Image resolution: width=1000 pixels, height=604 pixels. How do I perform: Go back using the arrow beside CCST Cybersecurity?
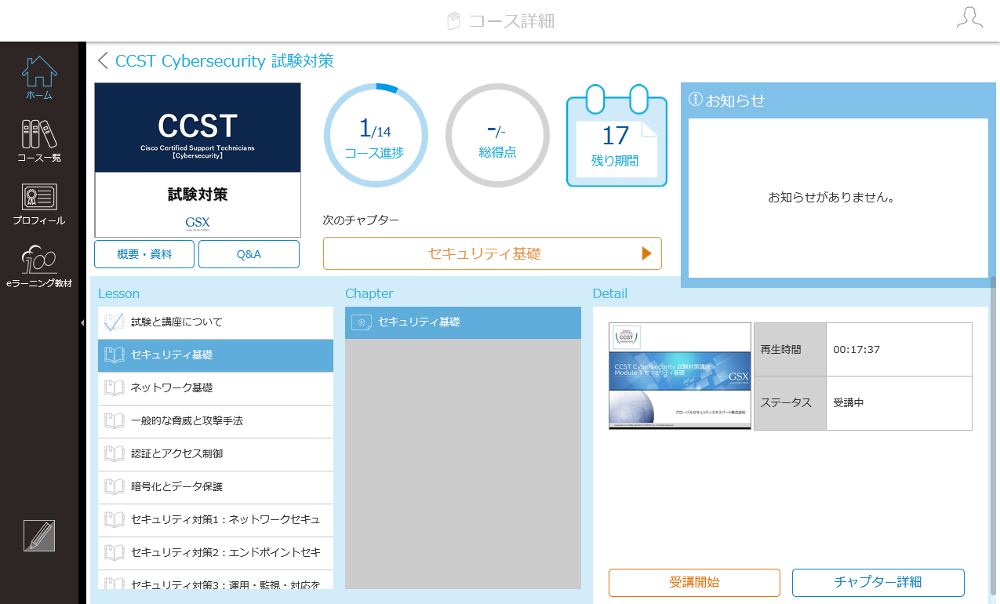[103, 61]
